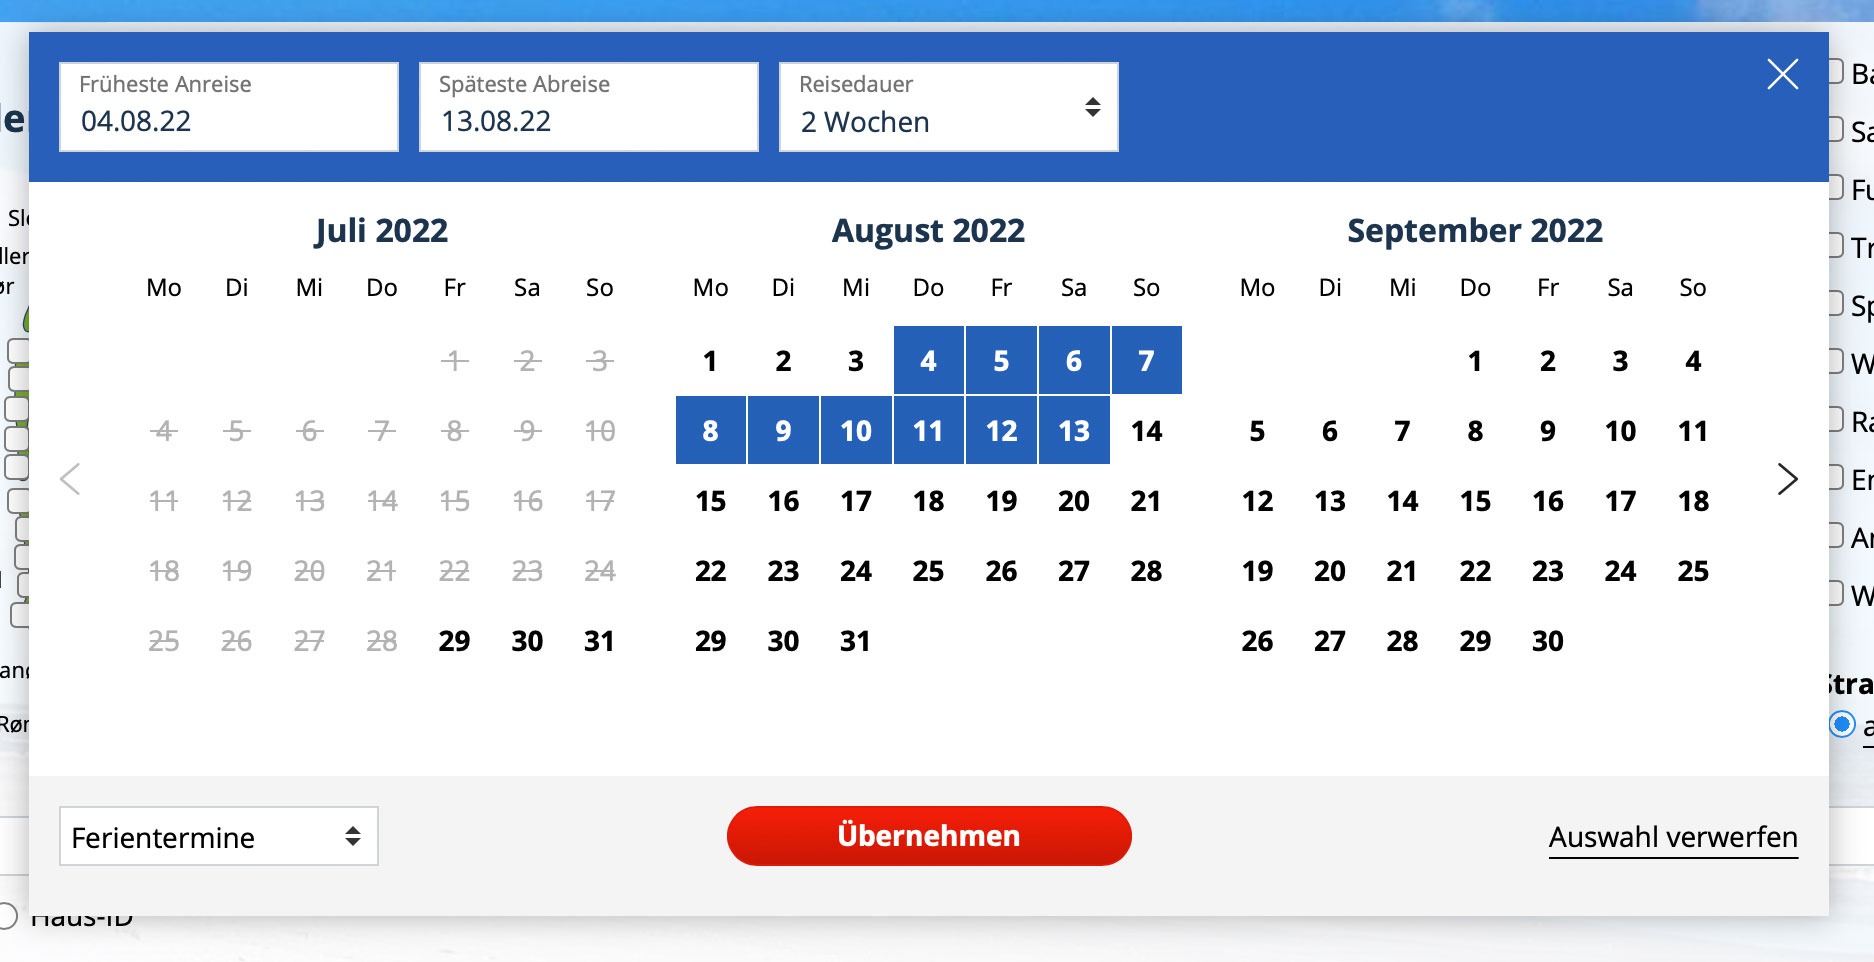This screenshot has height=962, width=1874.
Task: Go to previous month with left arrow
Action: pyautogui.click(x=70, y=479)
